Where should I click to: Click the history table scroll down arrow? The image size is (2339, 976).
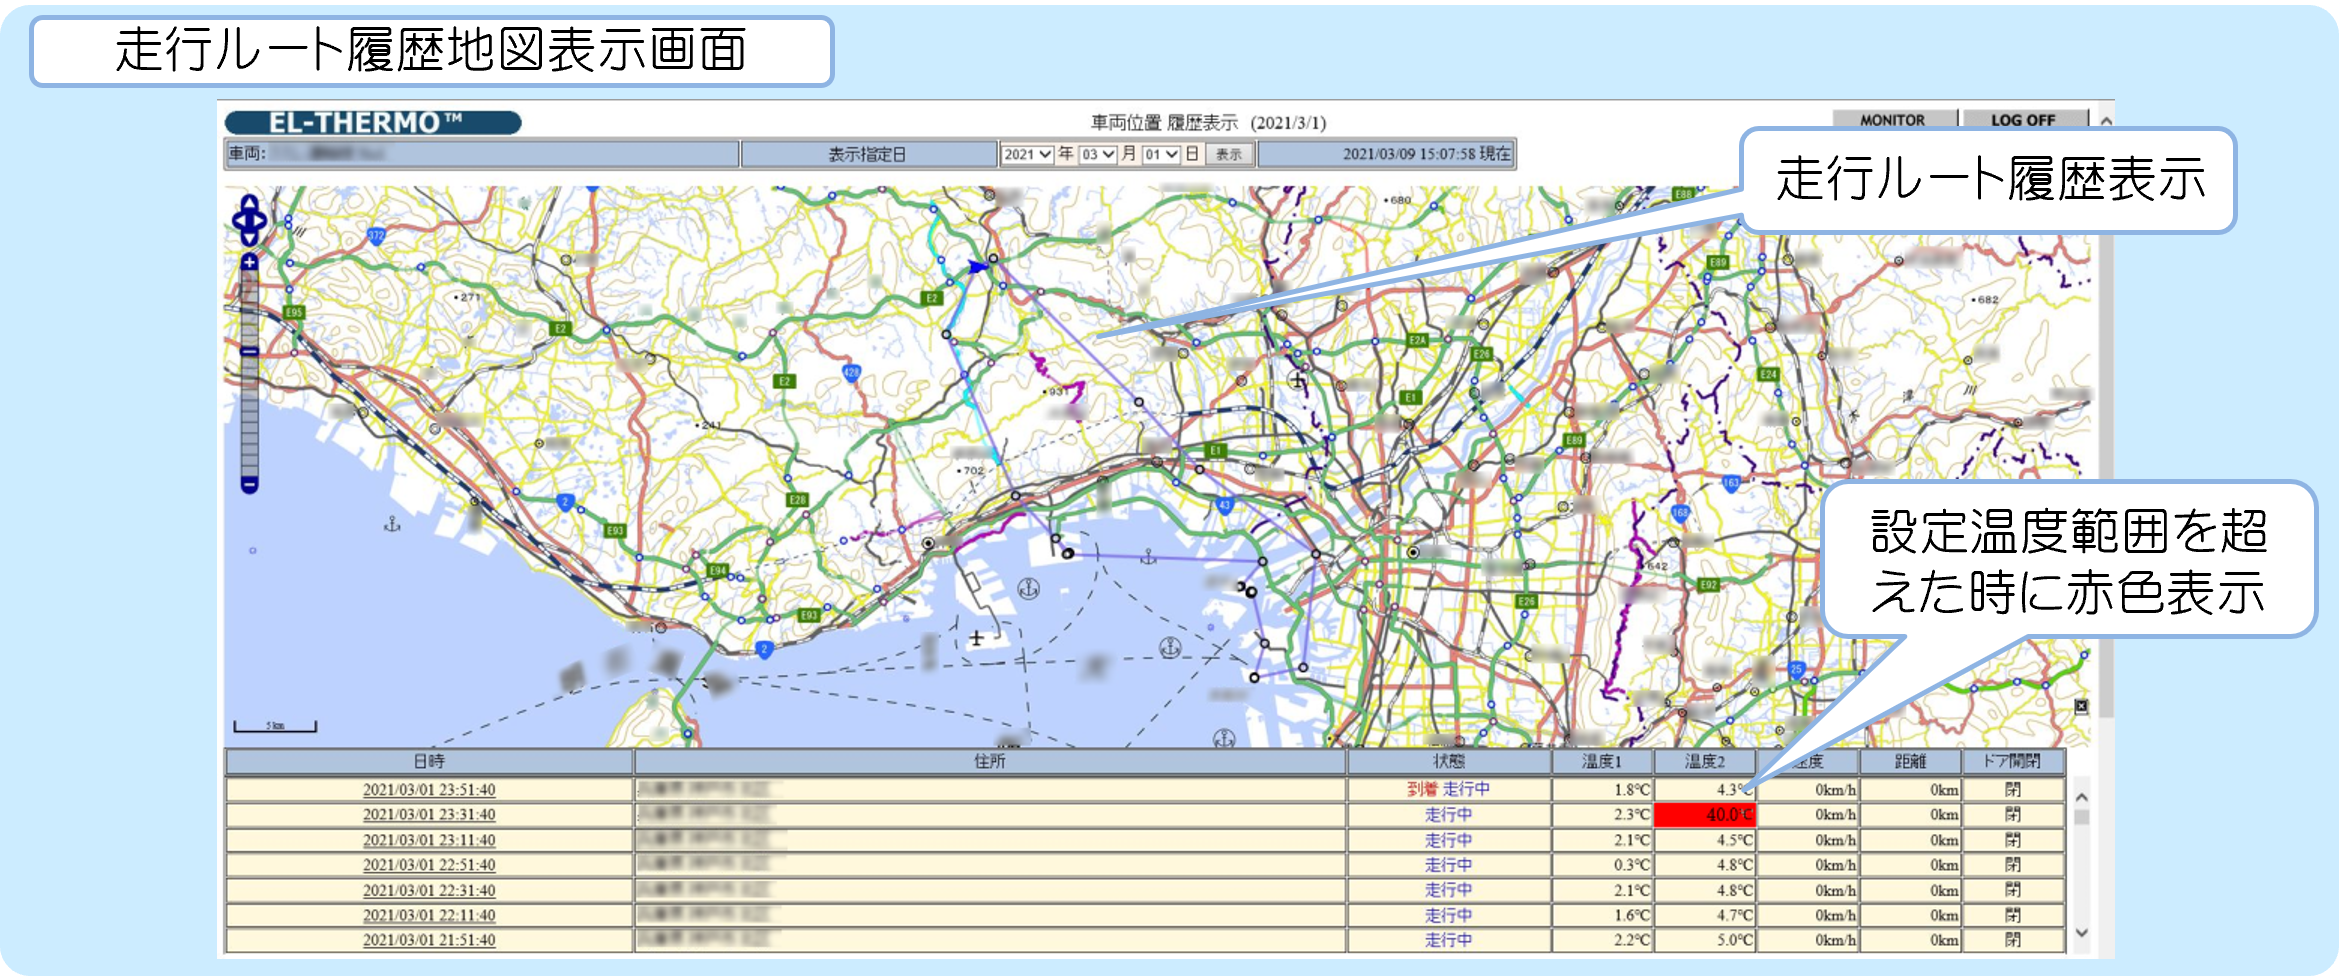click(x=2081, y=932)
